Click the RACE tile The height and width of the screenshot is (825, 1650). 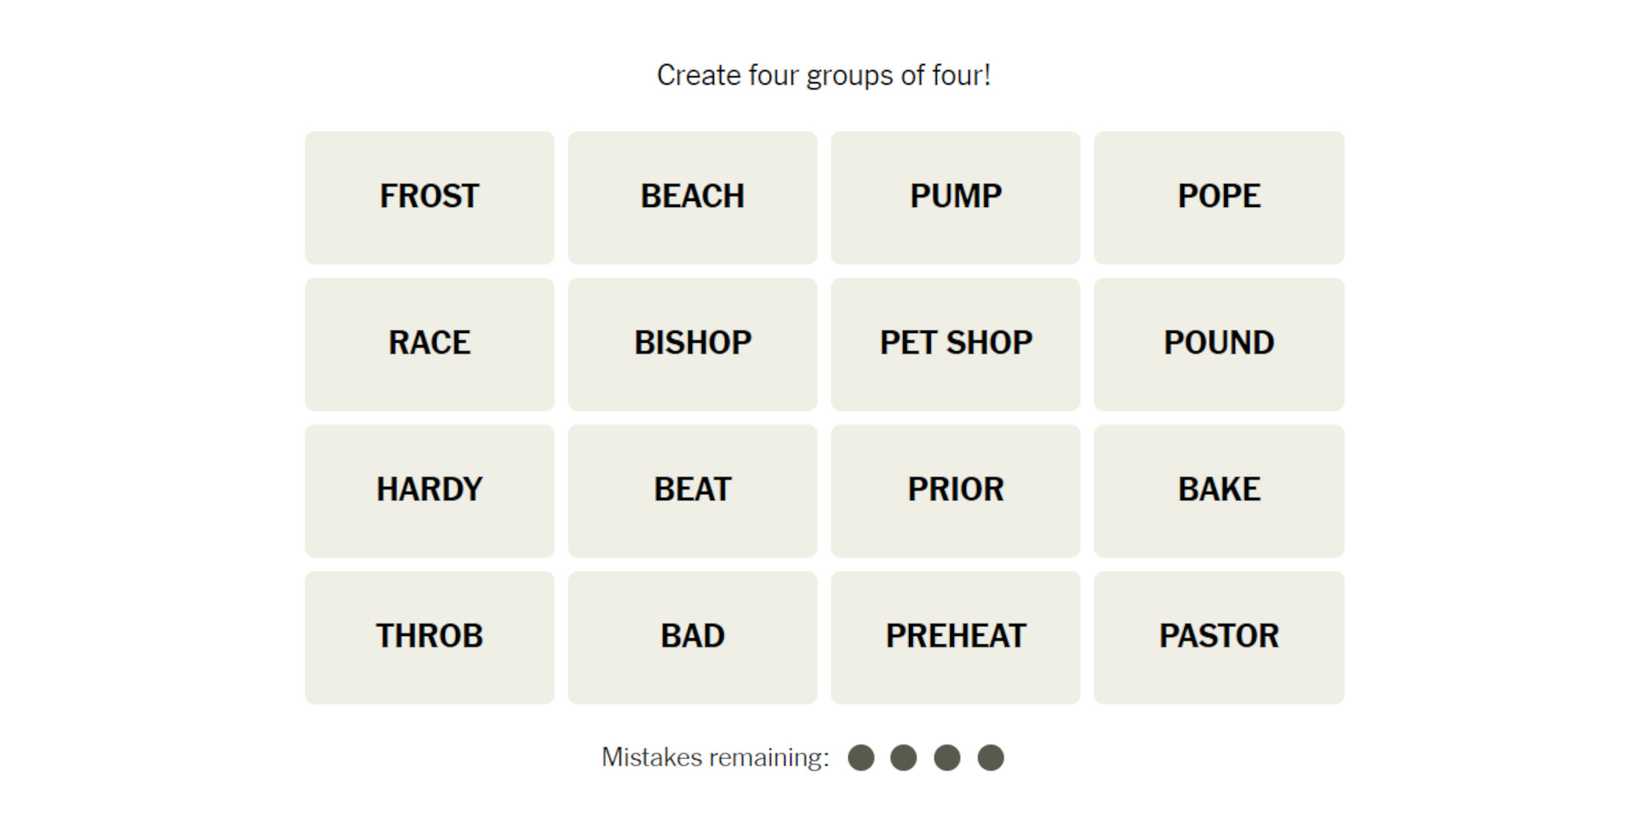coord(429,344)
